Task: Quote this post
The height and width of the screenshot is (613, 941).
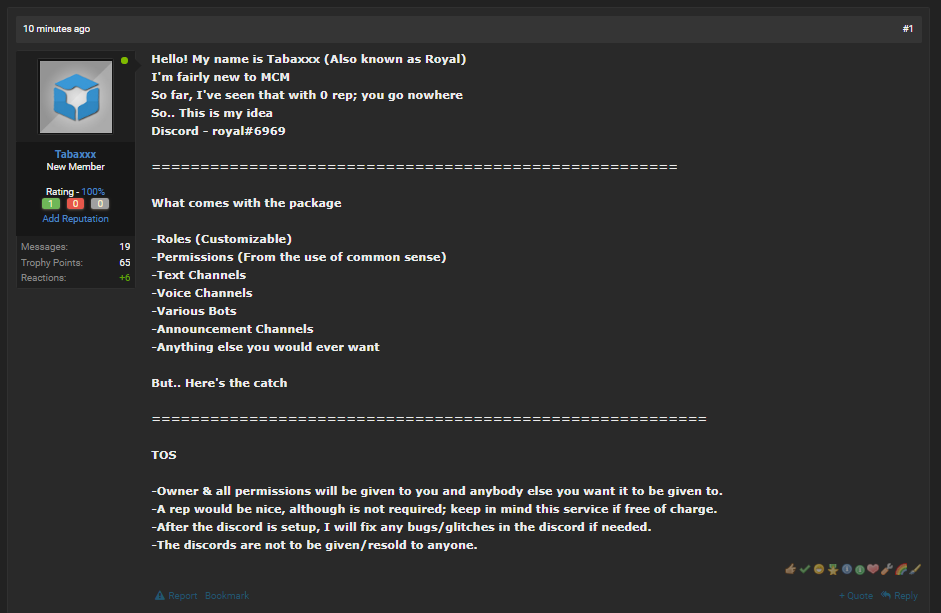Action: (856, 596)
